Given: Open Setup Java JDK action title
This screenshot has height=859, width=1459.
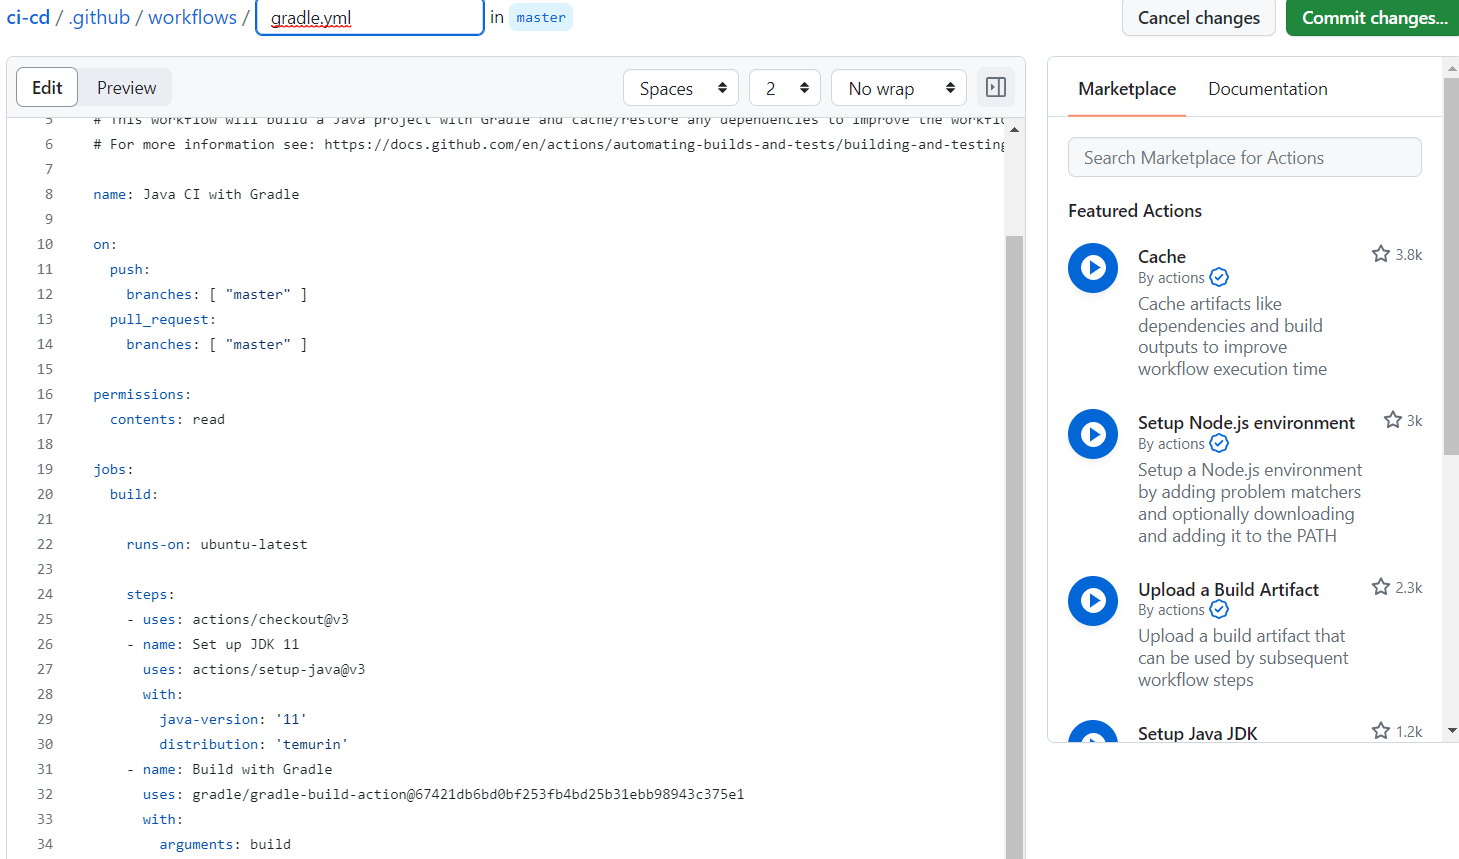Looking at the screenshot, I should click(1198, 733).
